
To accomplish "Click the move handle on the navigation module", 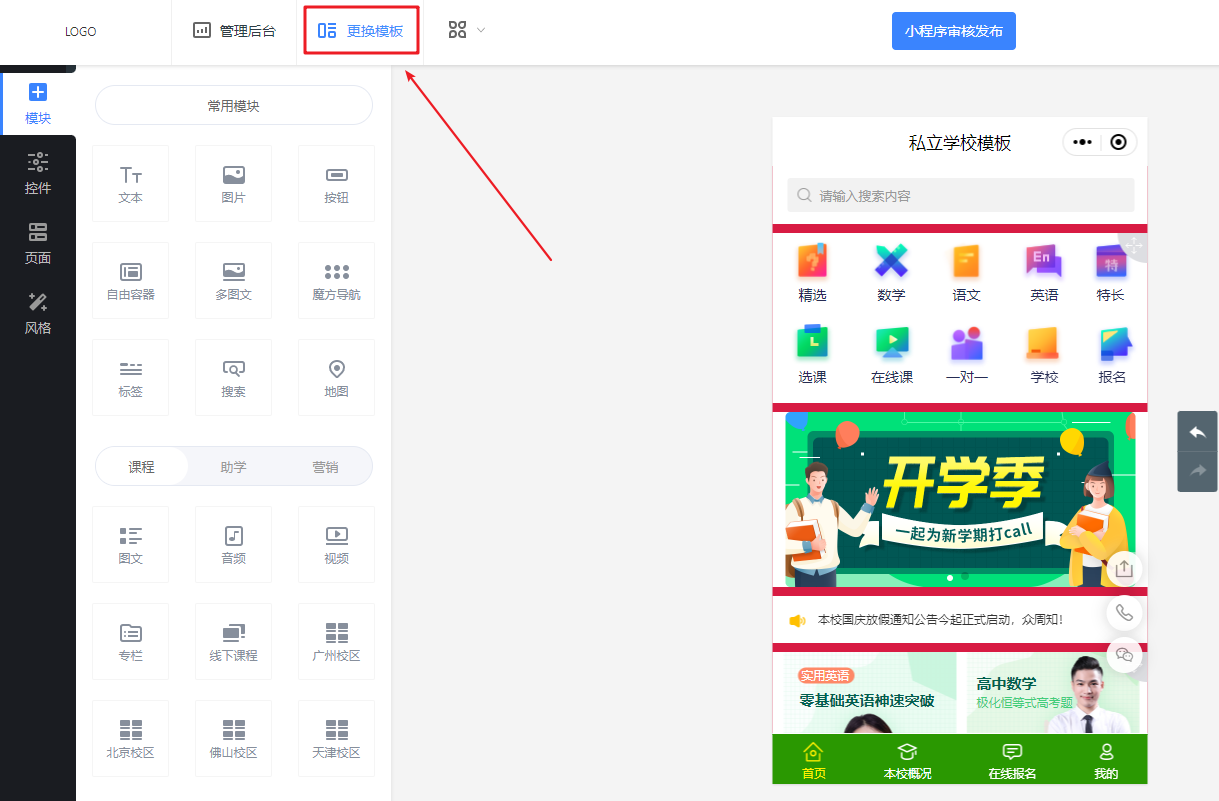I will click(x=1132, y=246).
